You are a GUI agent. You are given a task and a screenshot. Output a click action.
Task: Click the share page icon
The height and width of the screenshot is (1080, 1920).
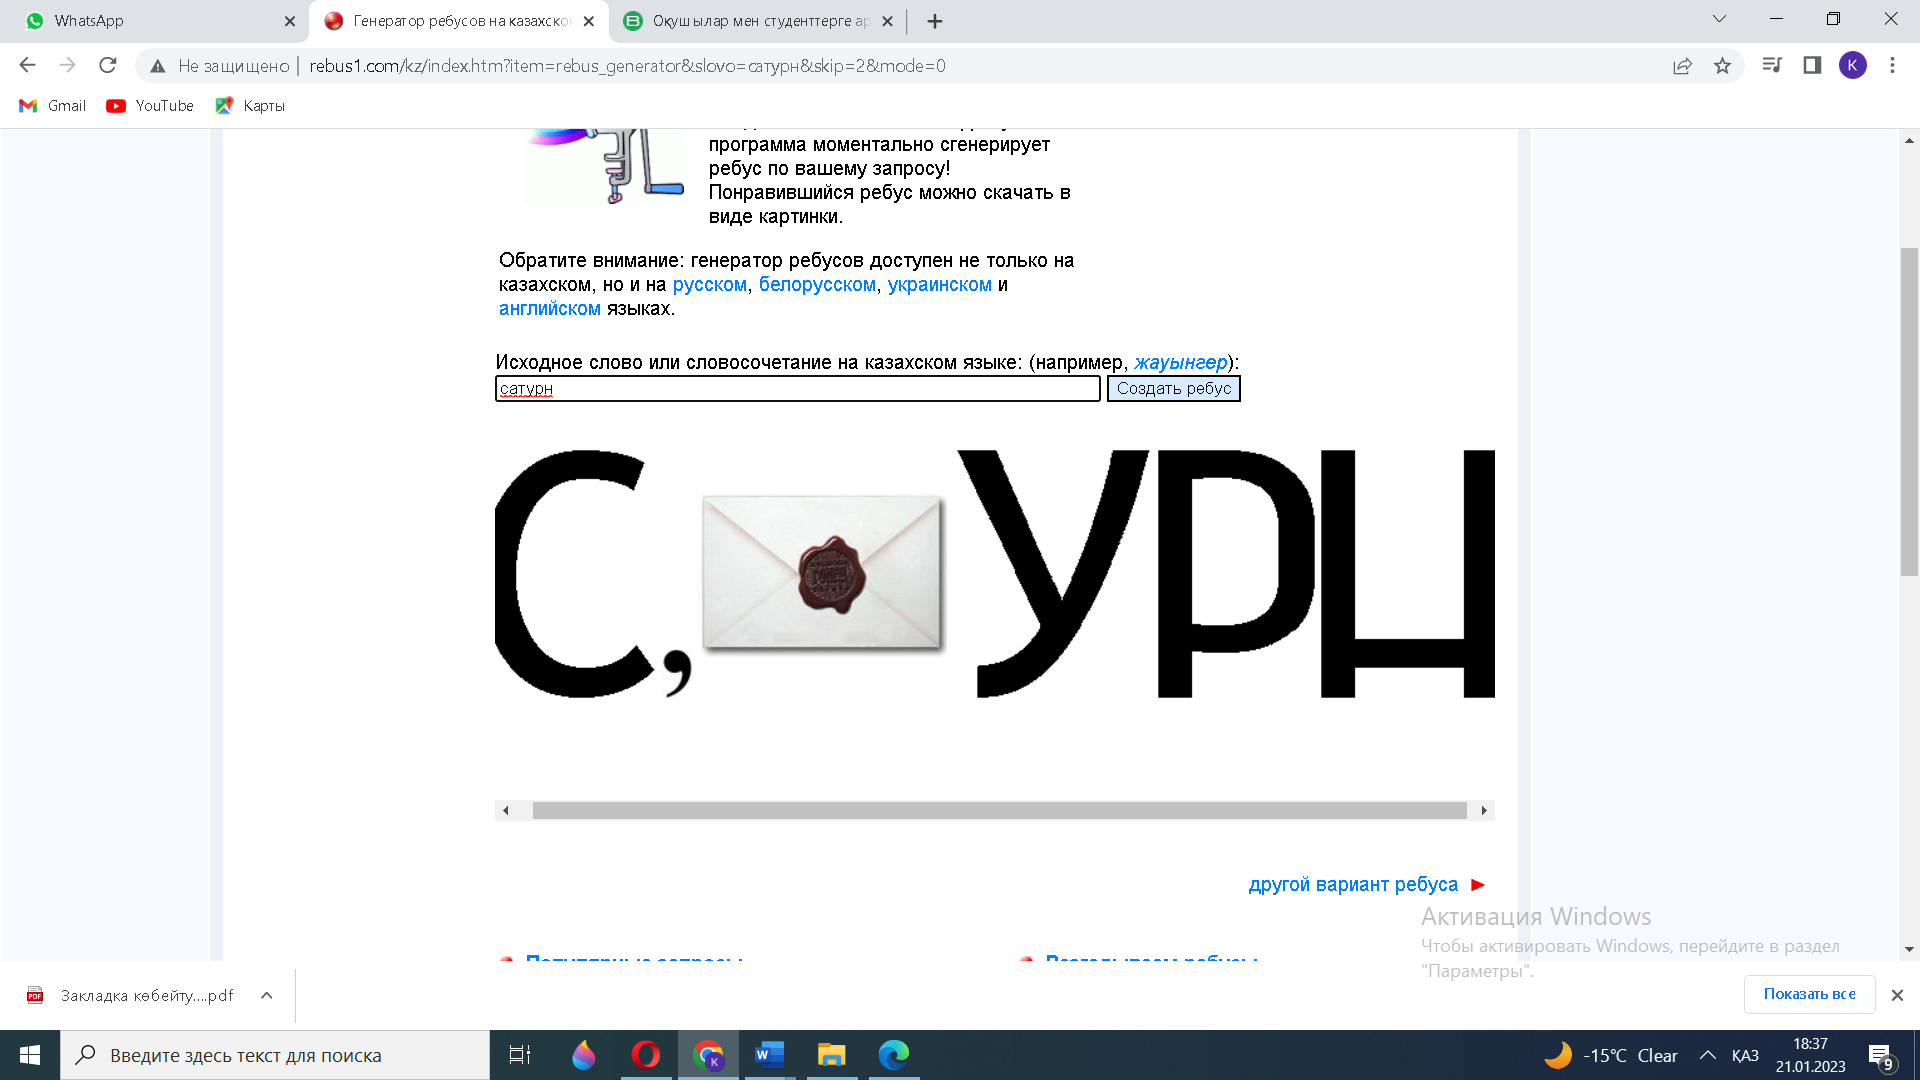(x=1682, y=66)
